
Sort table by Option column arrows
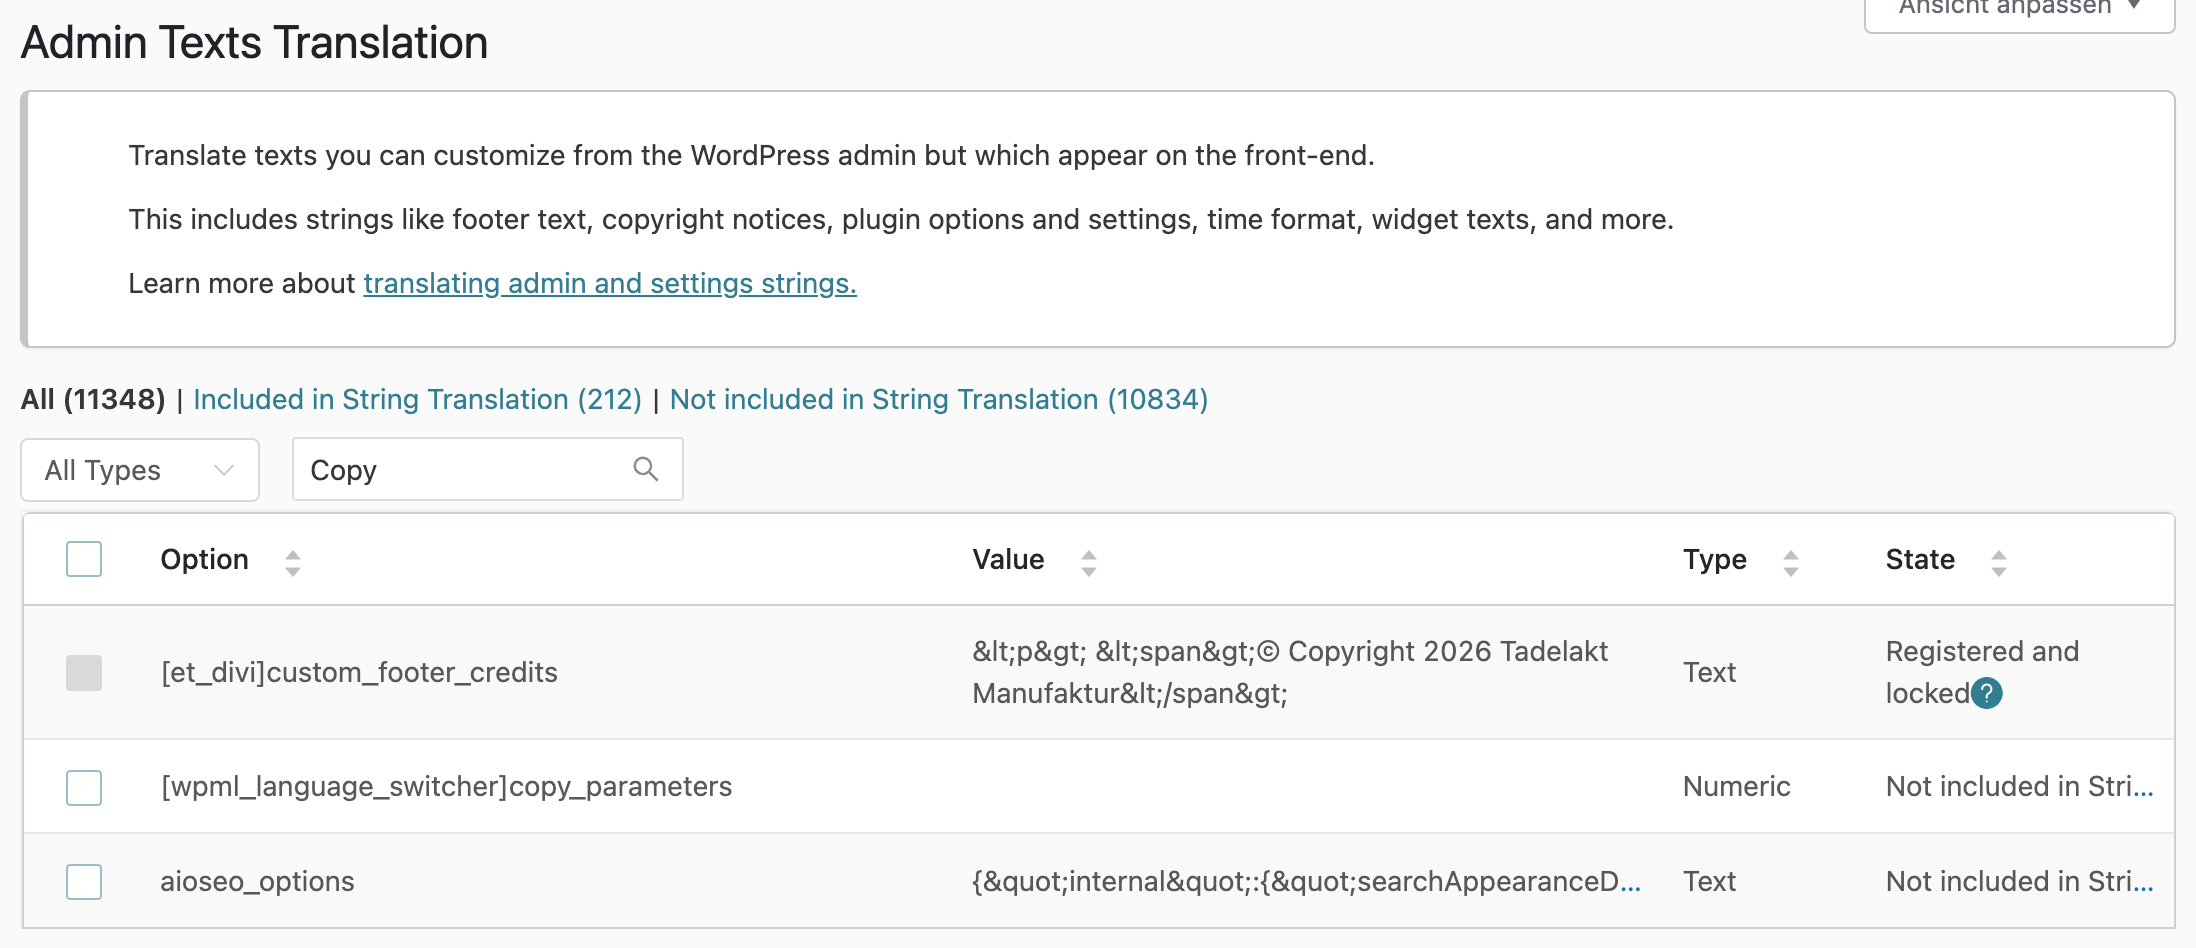coord(292,562)
